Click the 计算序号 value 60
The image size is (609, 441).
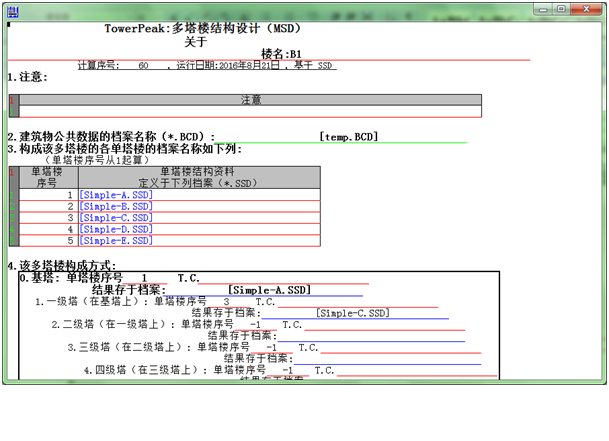[x=143, y=65]
